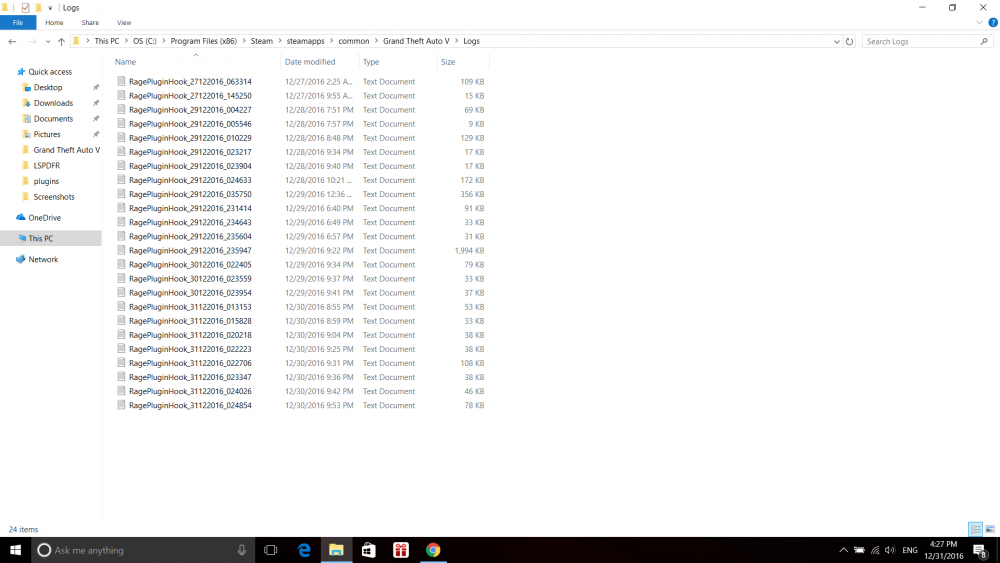Open Downloads in the navigation pane
Screen dimensions: 1000x563
tap(53, 103)
